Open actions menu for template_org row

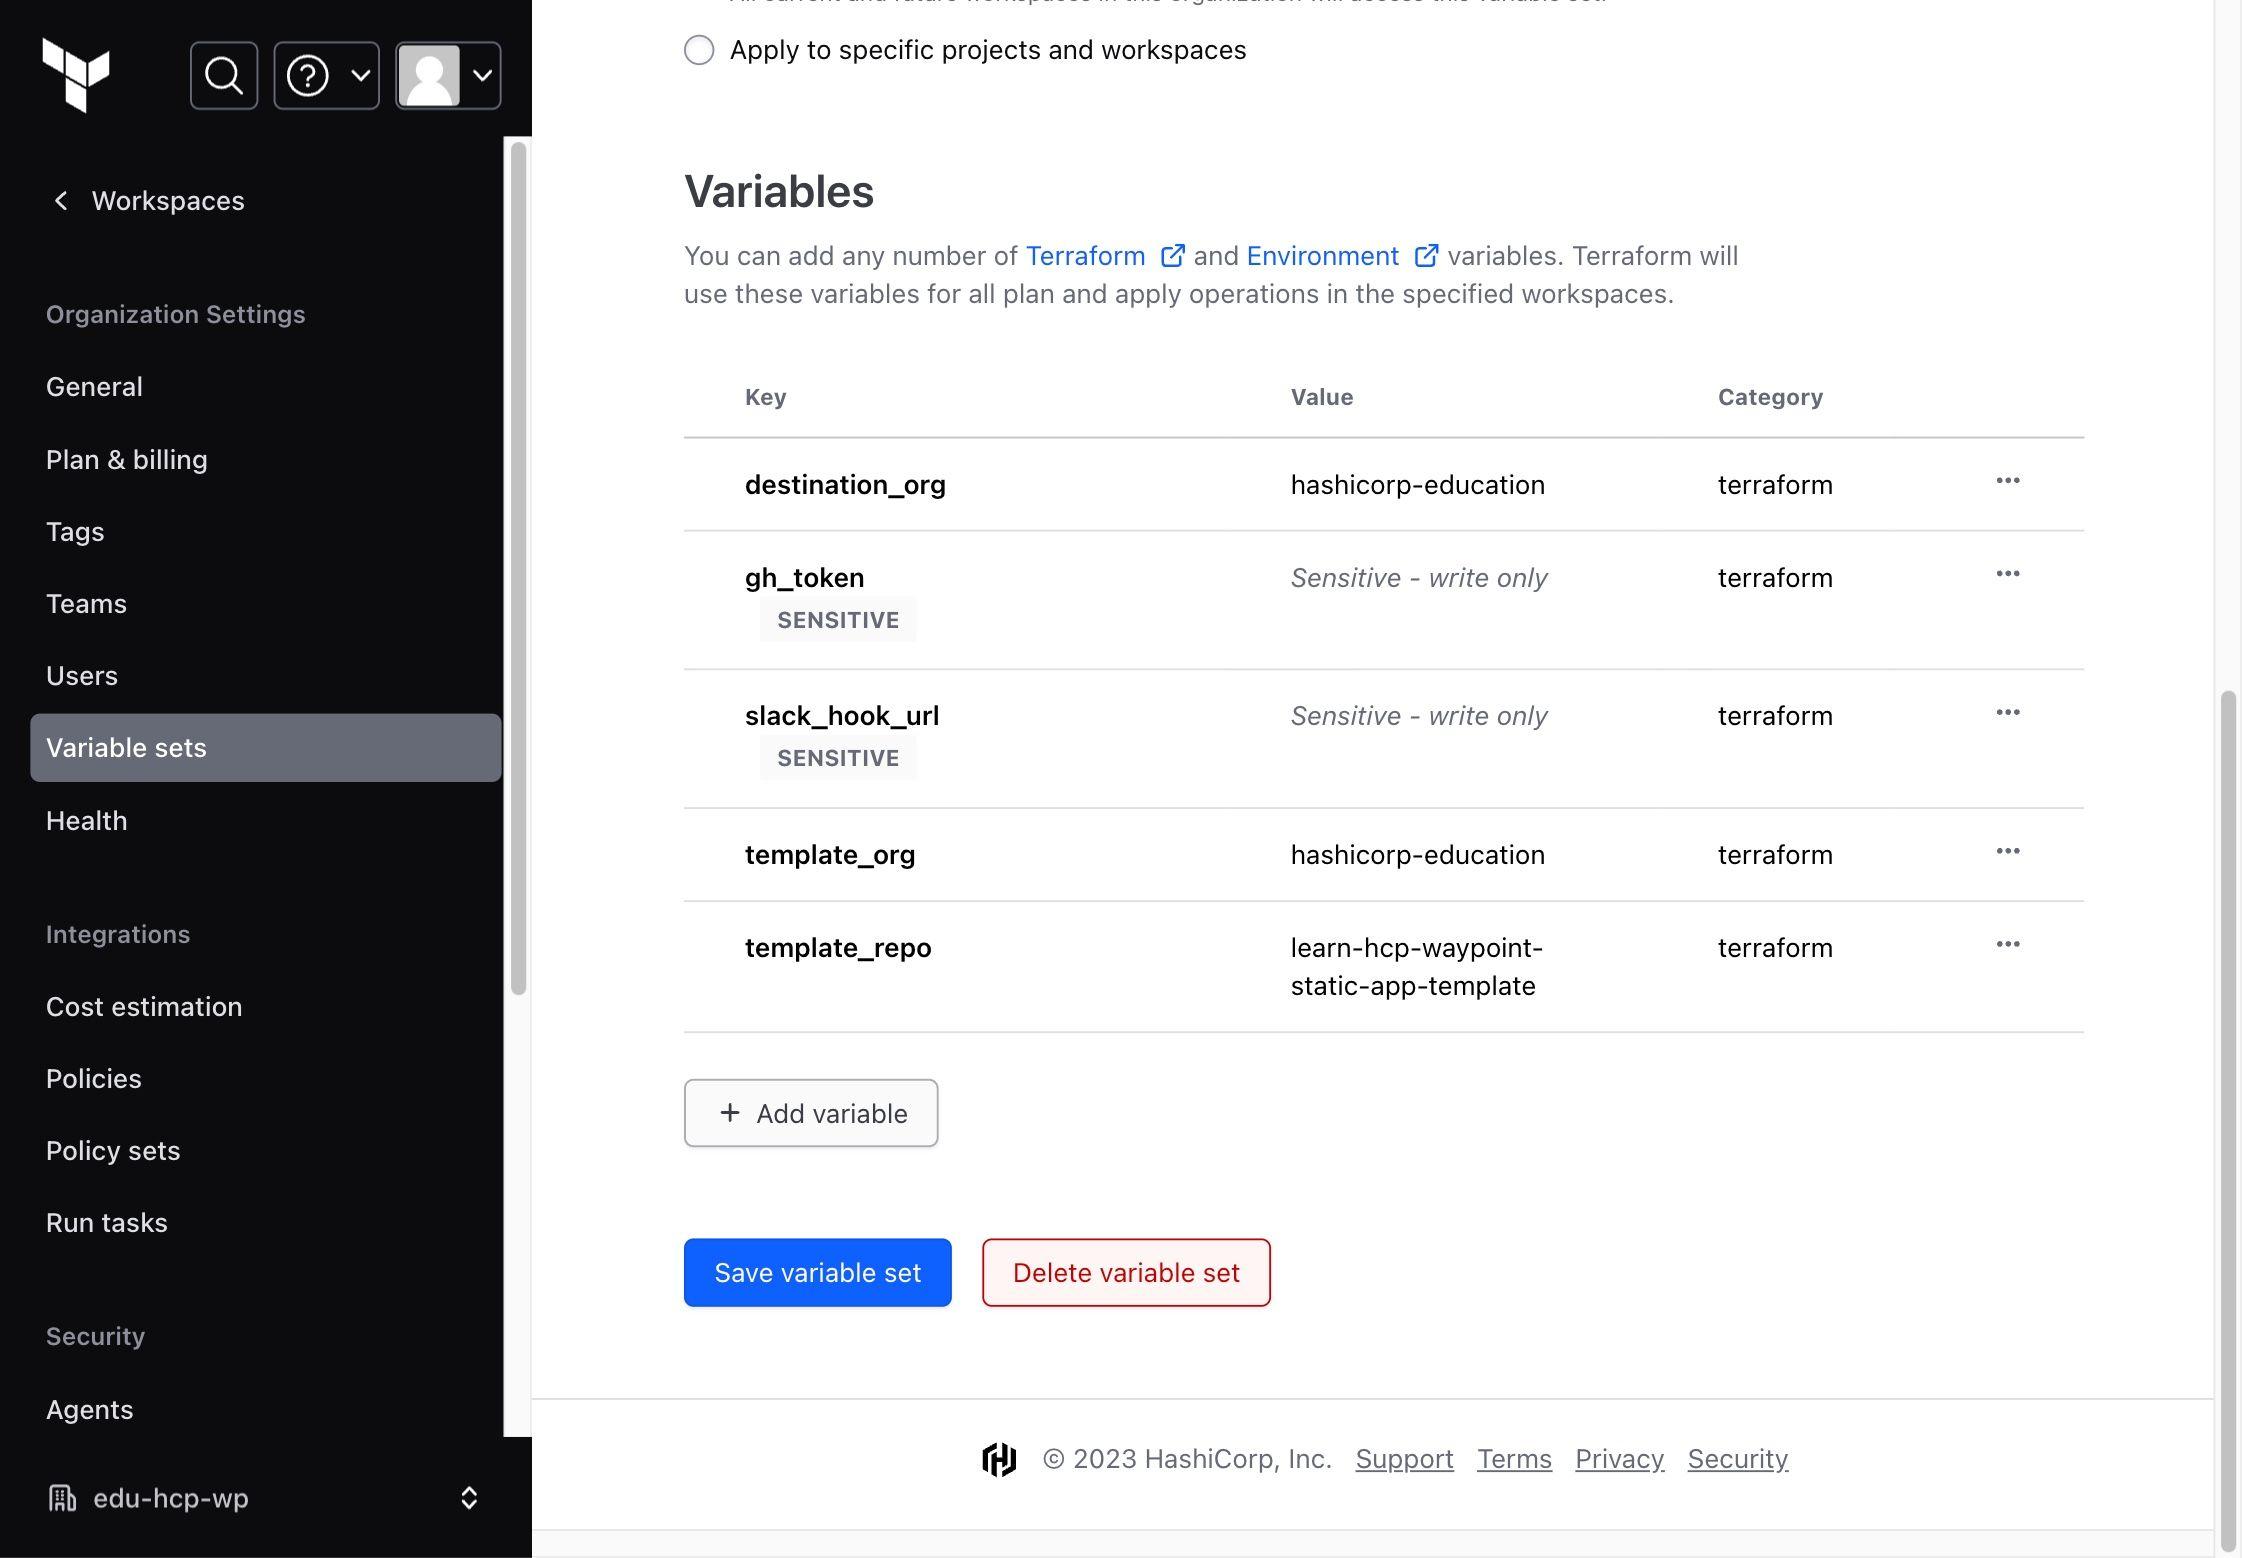click(2008, 851)
